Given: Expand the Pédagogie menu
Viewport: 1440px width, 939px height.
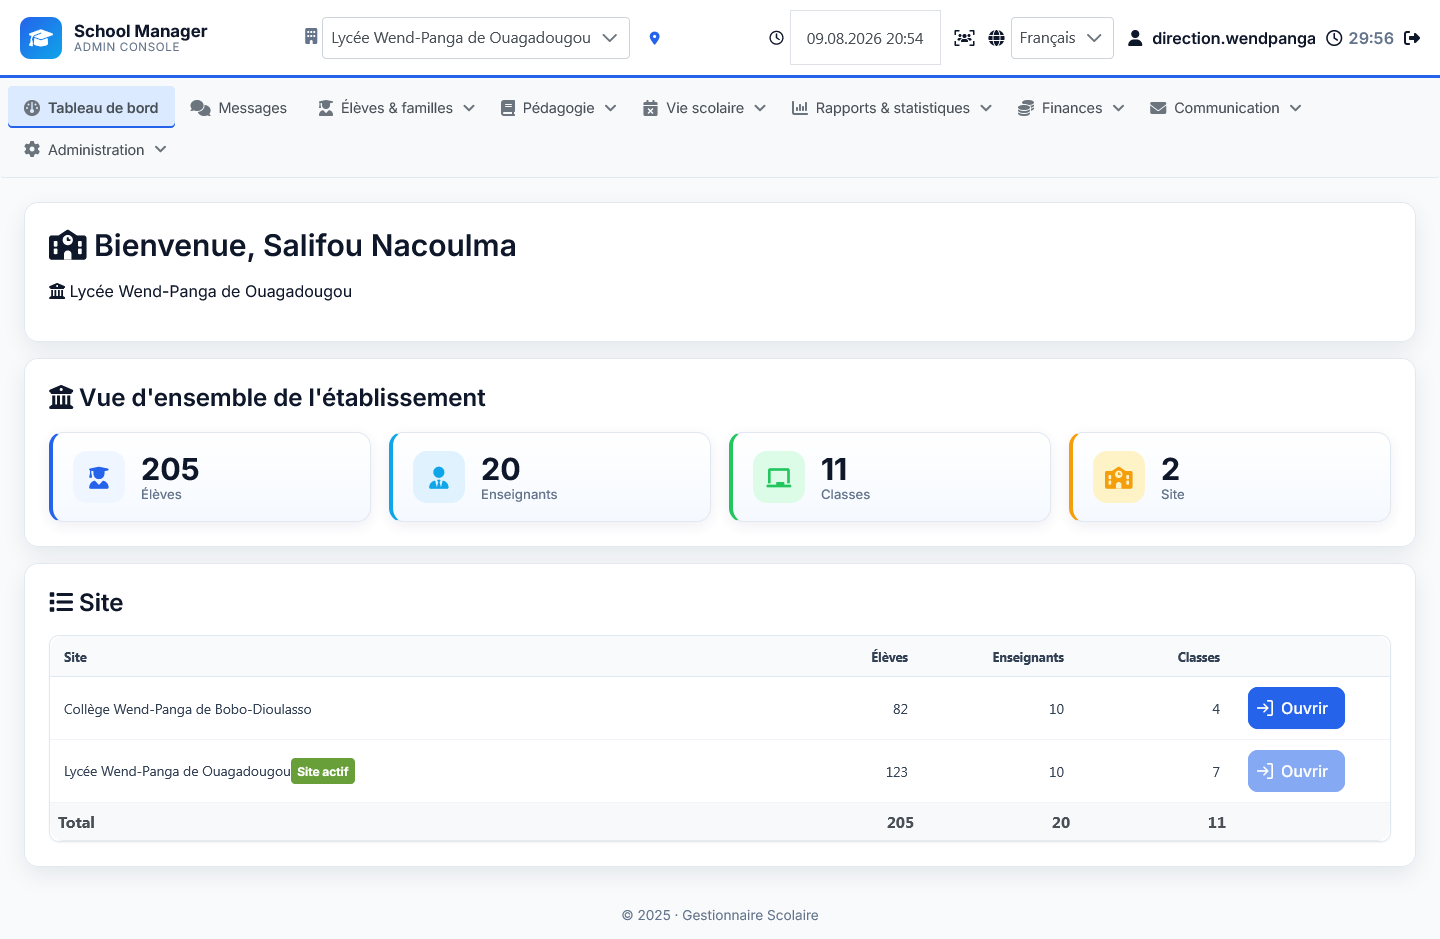Looking at the screenshot, I should click(x=558, y=108).
